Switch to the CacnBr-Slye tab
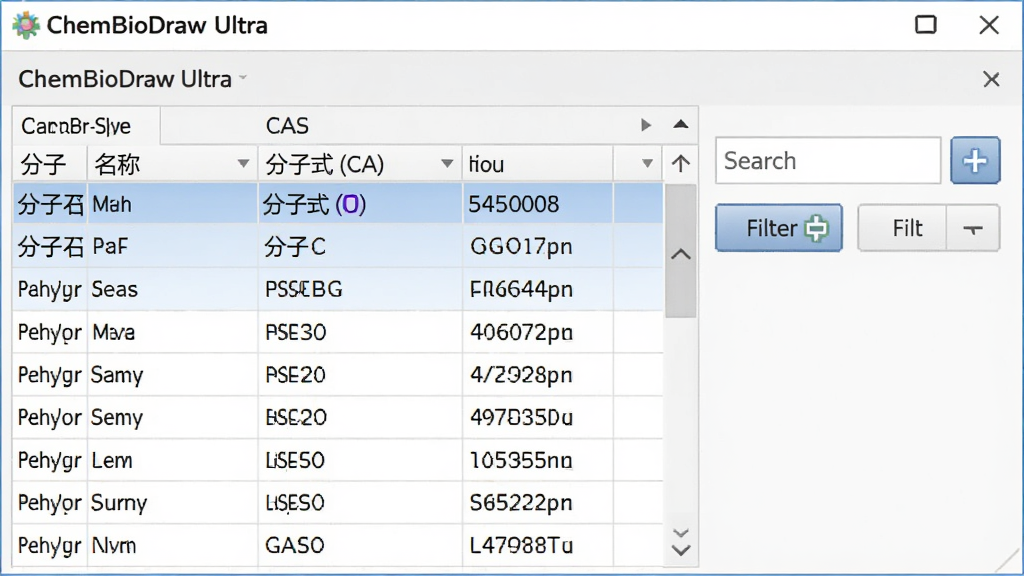Screen dimensions: 1024x576 click(86, 125)
